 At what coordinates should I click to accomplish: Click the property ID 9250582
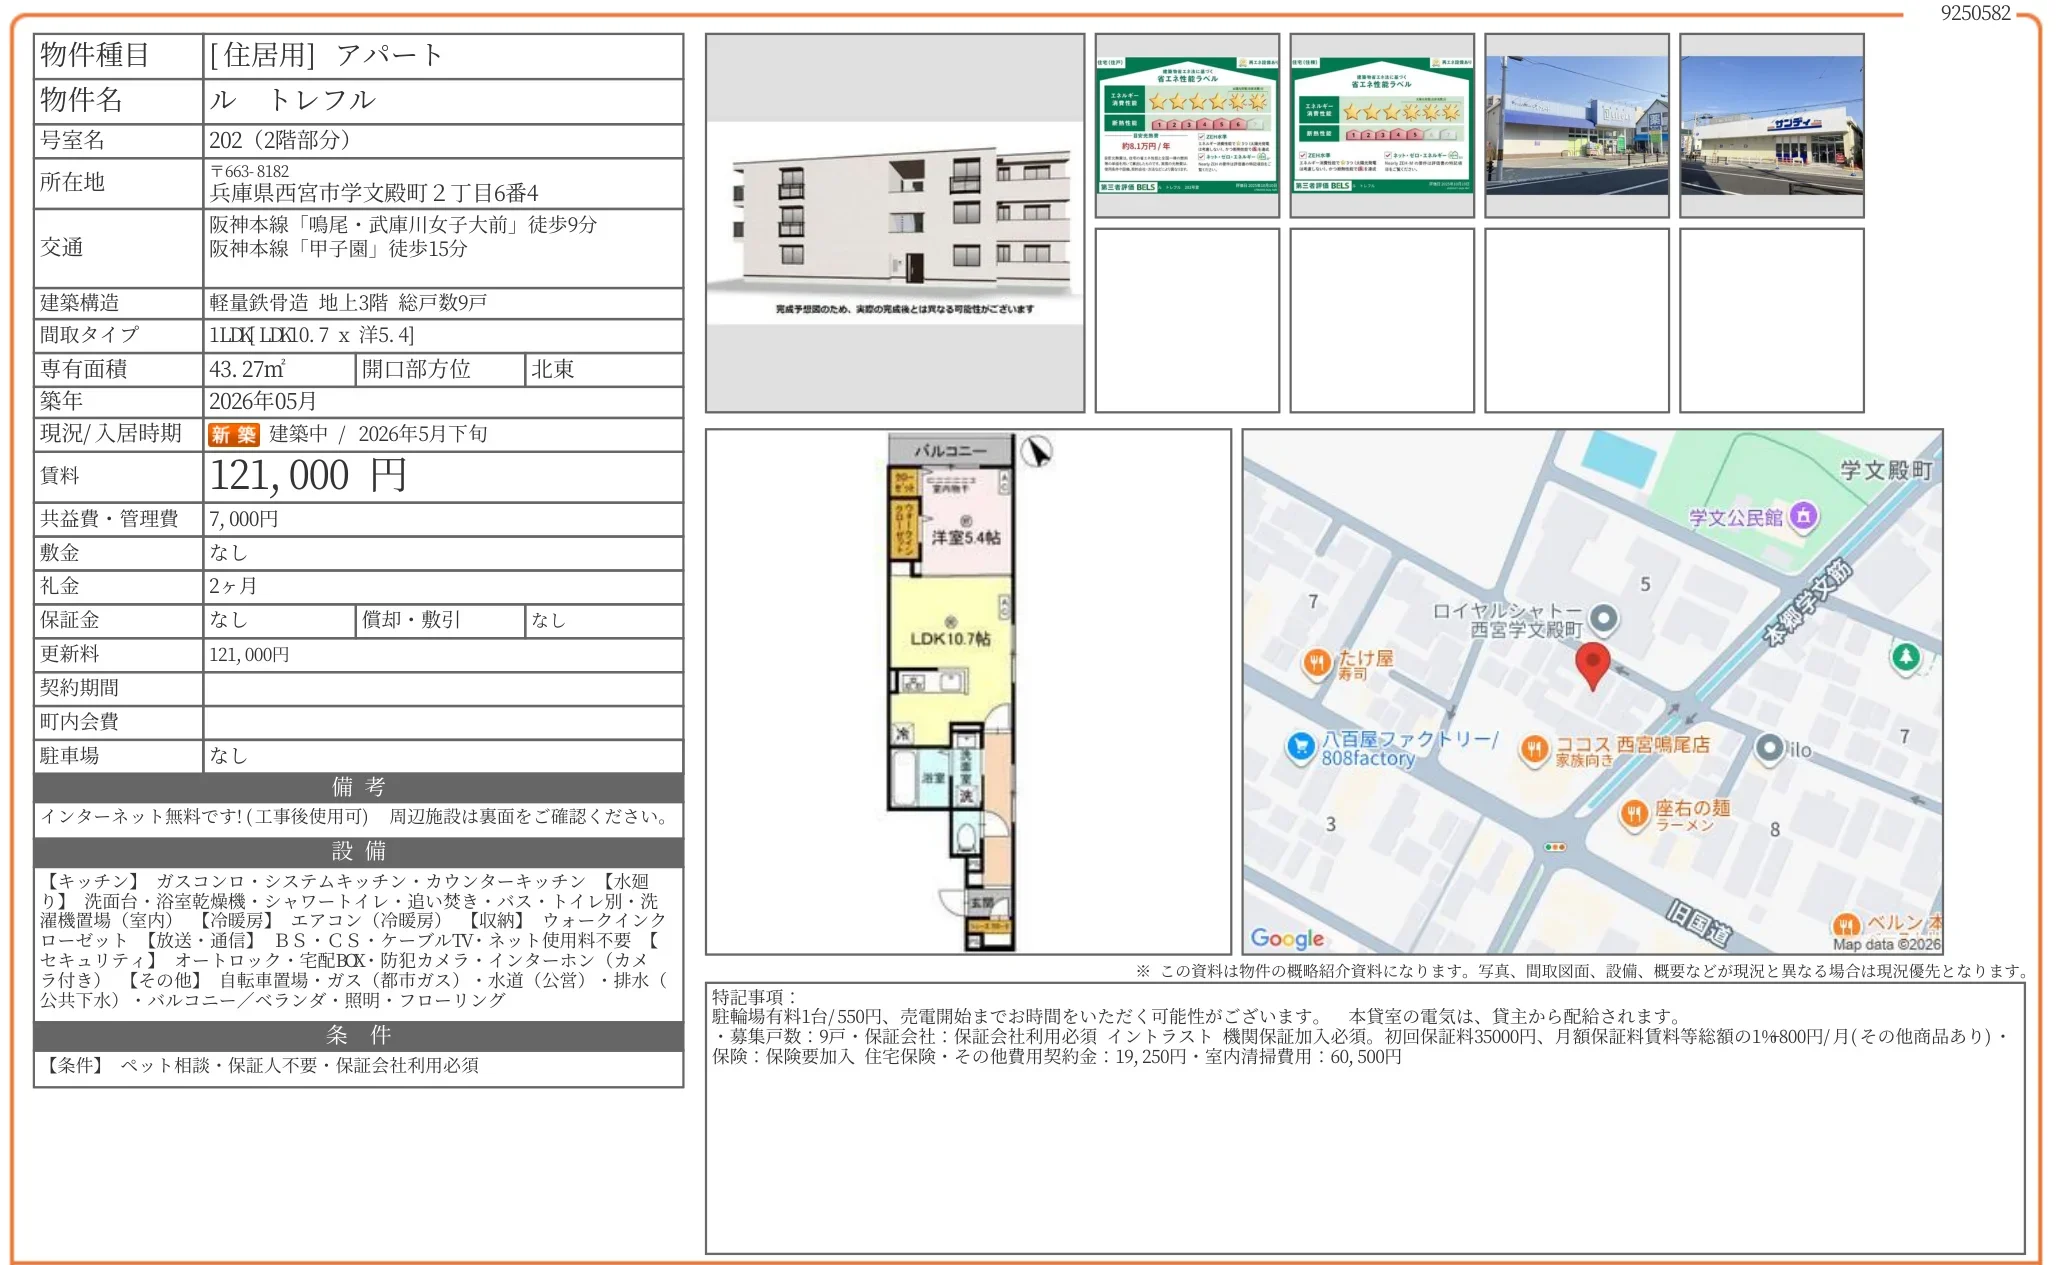[1974, 13]
